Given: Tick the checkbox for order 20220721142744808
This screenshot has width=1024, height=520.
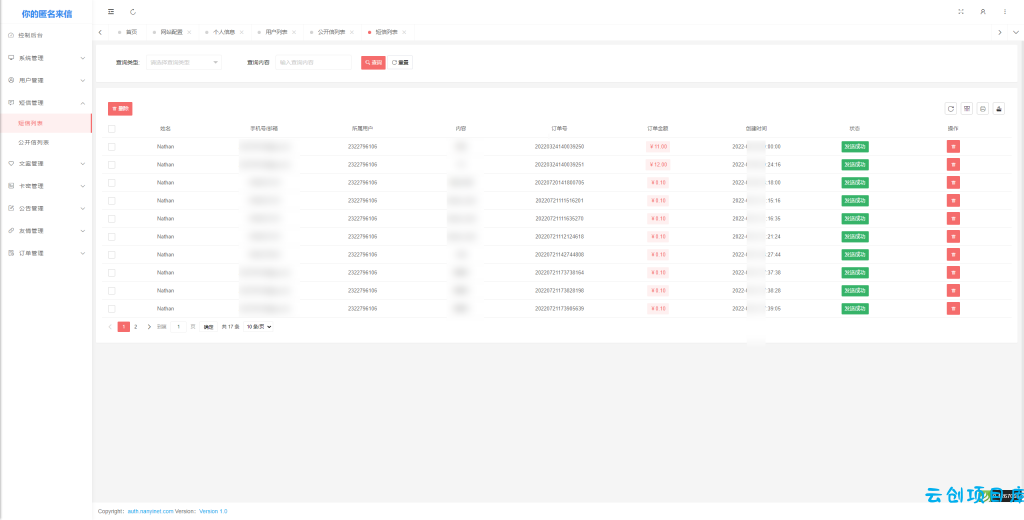Looking at the screenshot, I should 112,254.
